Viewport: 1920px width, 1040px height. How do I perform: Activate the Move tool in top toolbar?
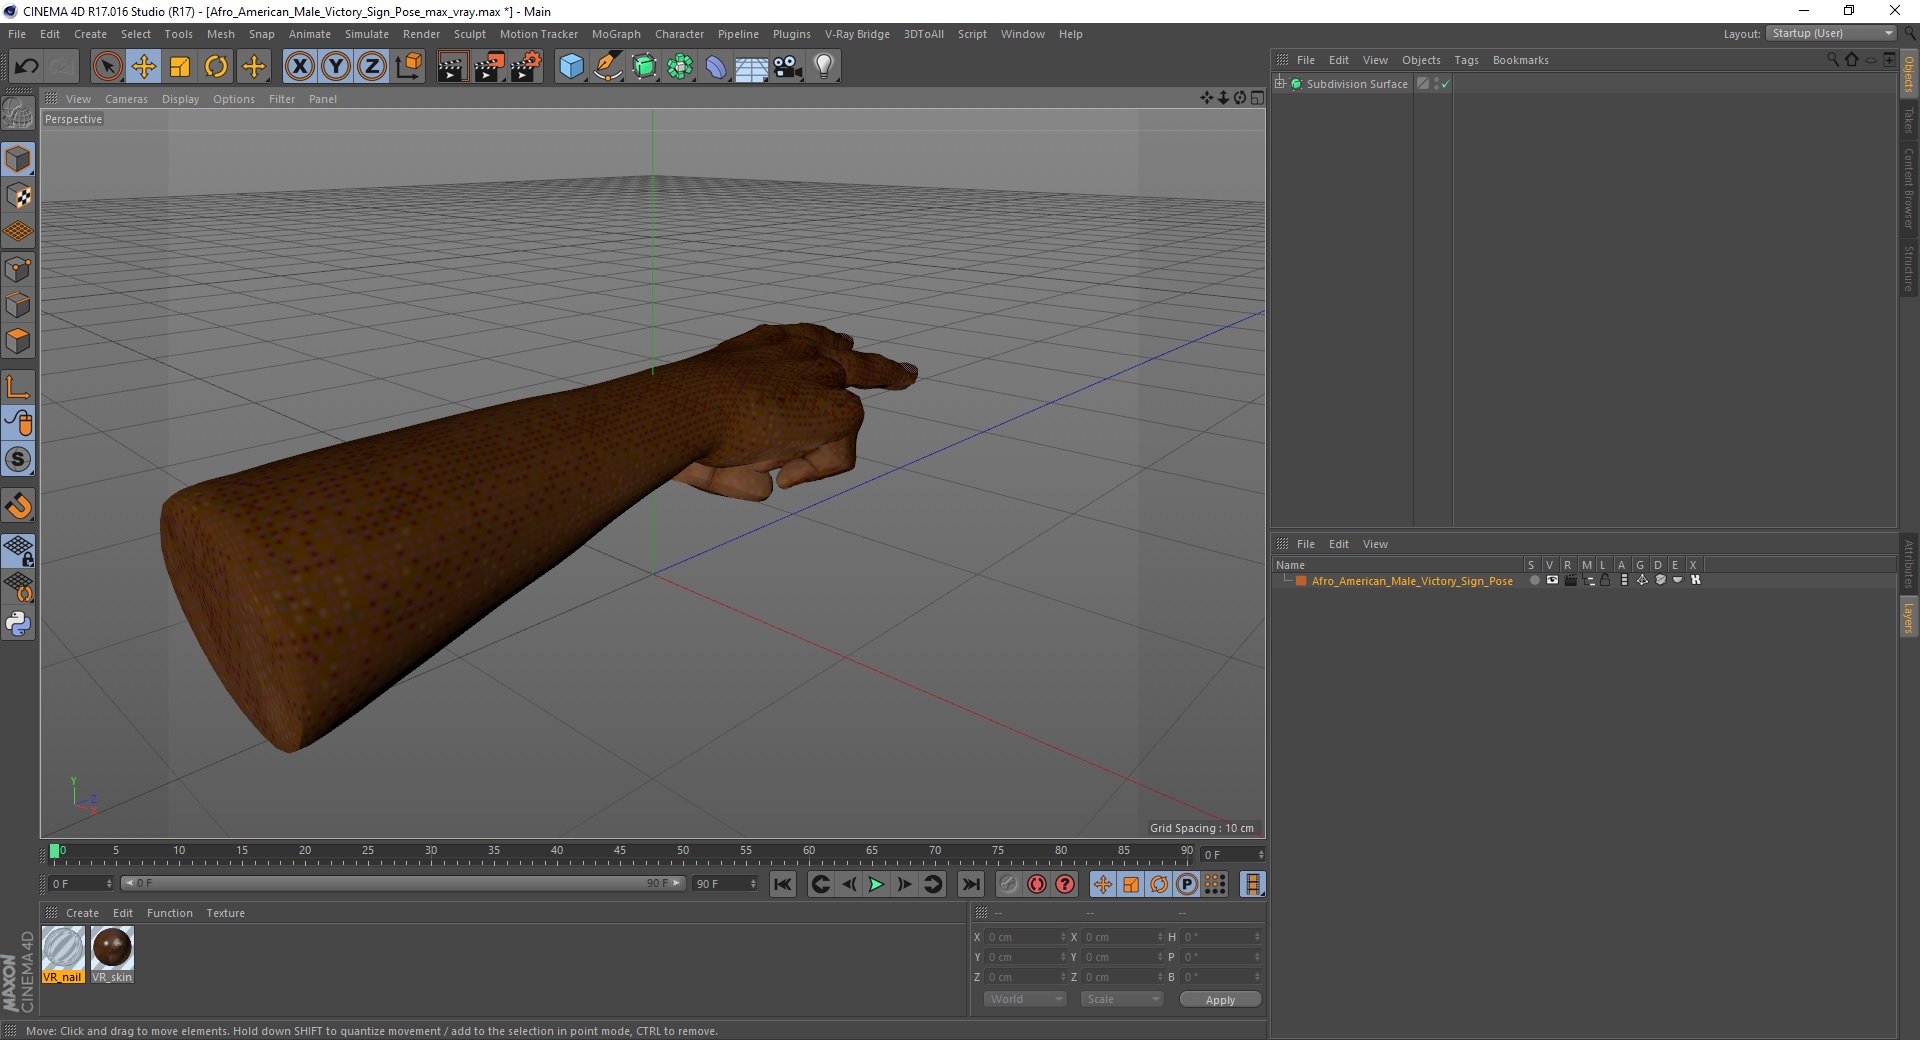pos(143,67)
